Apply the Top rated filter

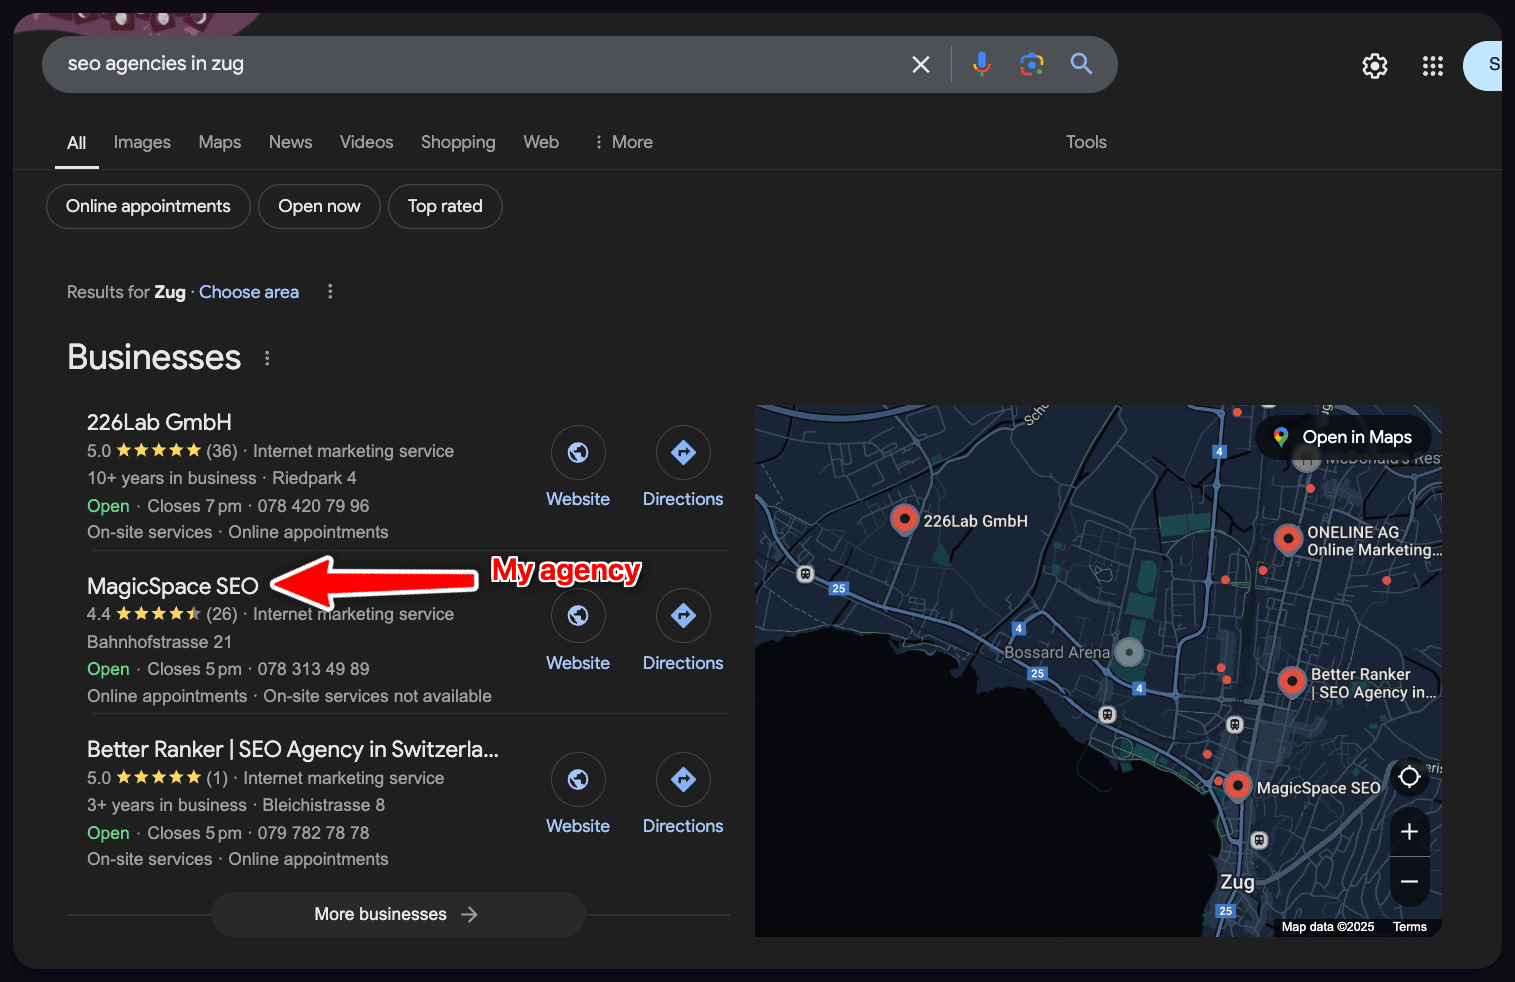pyautogui.click(x=445, y=206)
